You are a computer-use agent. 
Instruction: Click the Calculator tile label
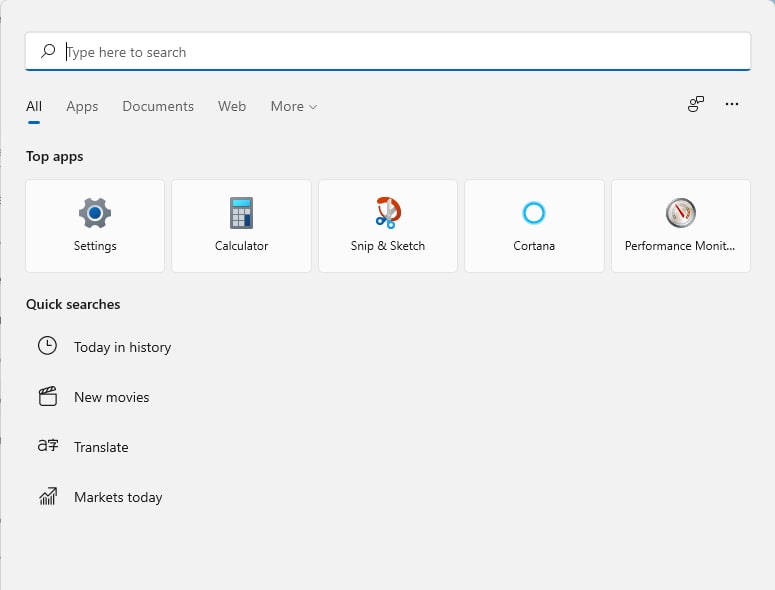[241, 246]
